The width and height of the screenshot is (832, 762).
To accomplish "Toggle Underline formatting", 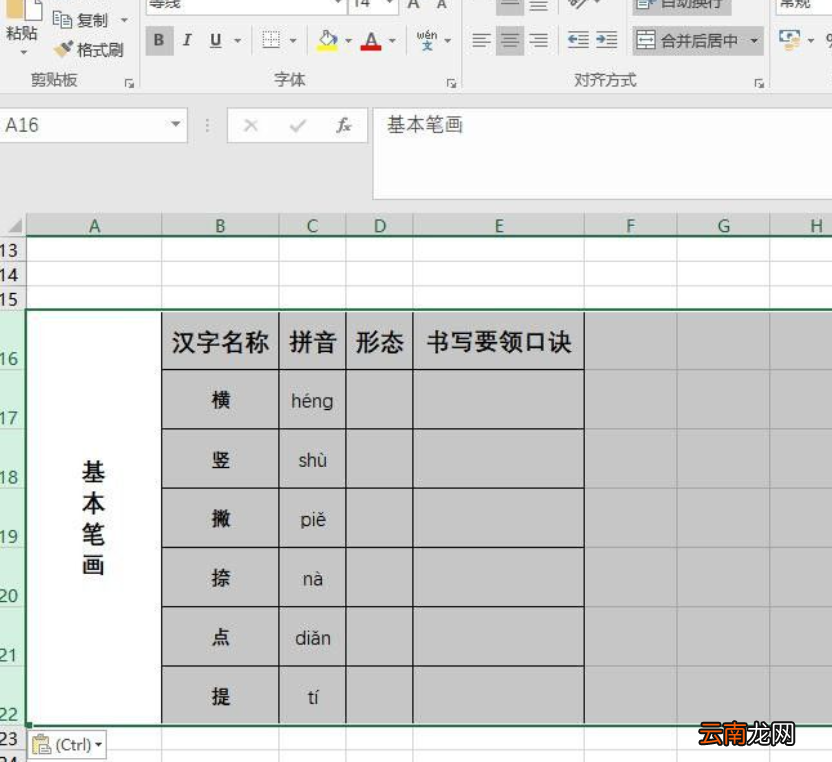I will coord(215,40).
